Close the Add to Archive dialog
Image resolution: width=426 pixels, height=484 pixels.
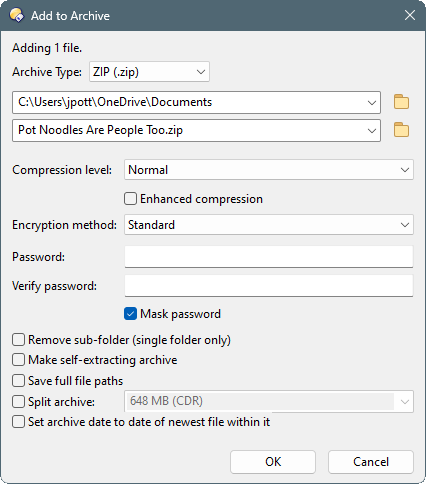tap(410, 15)
